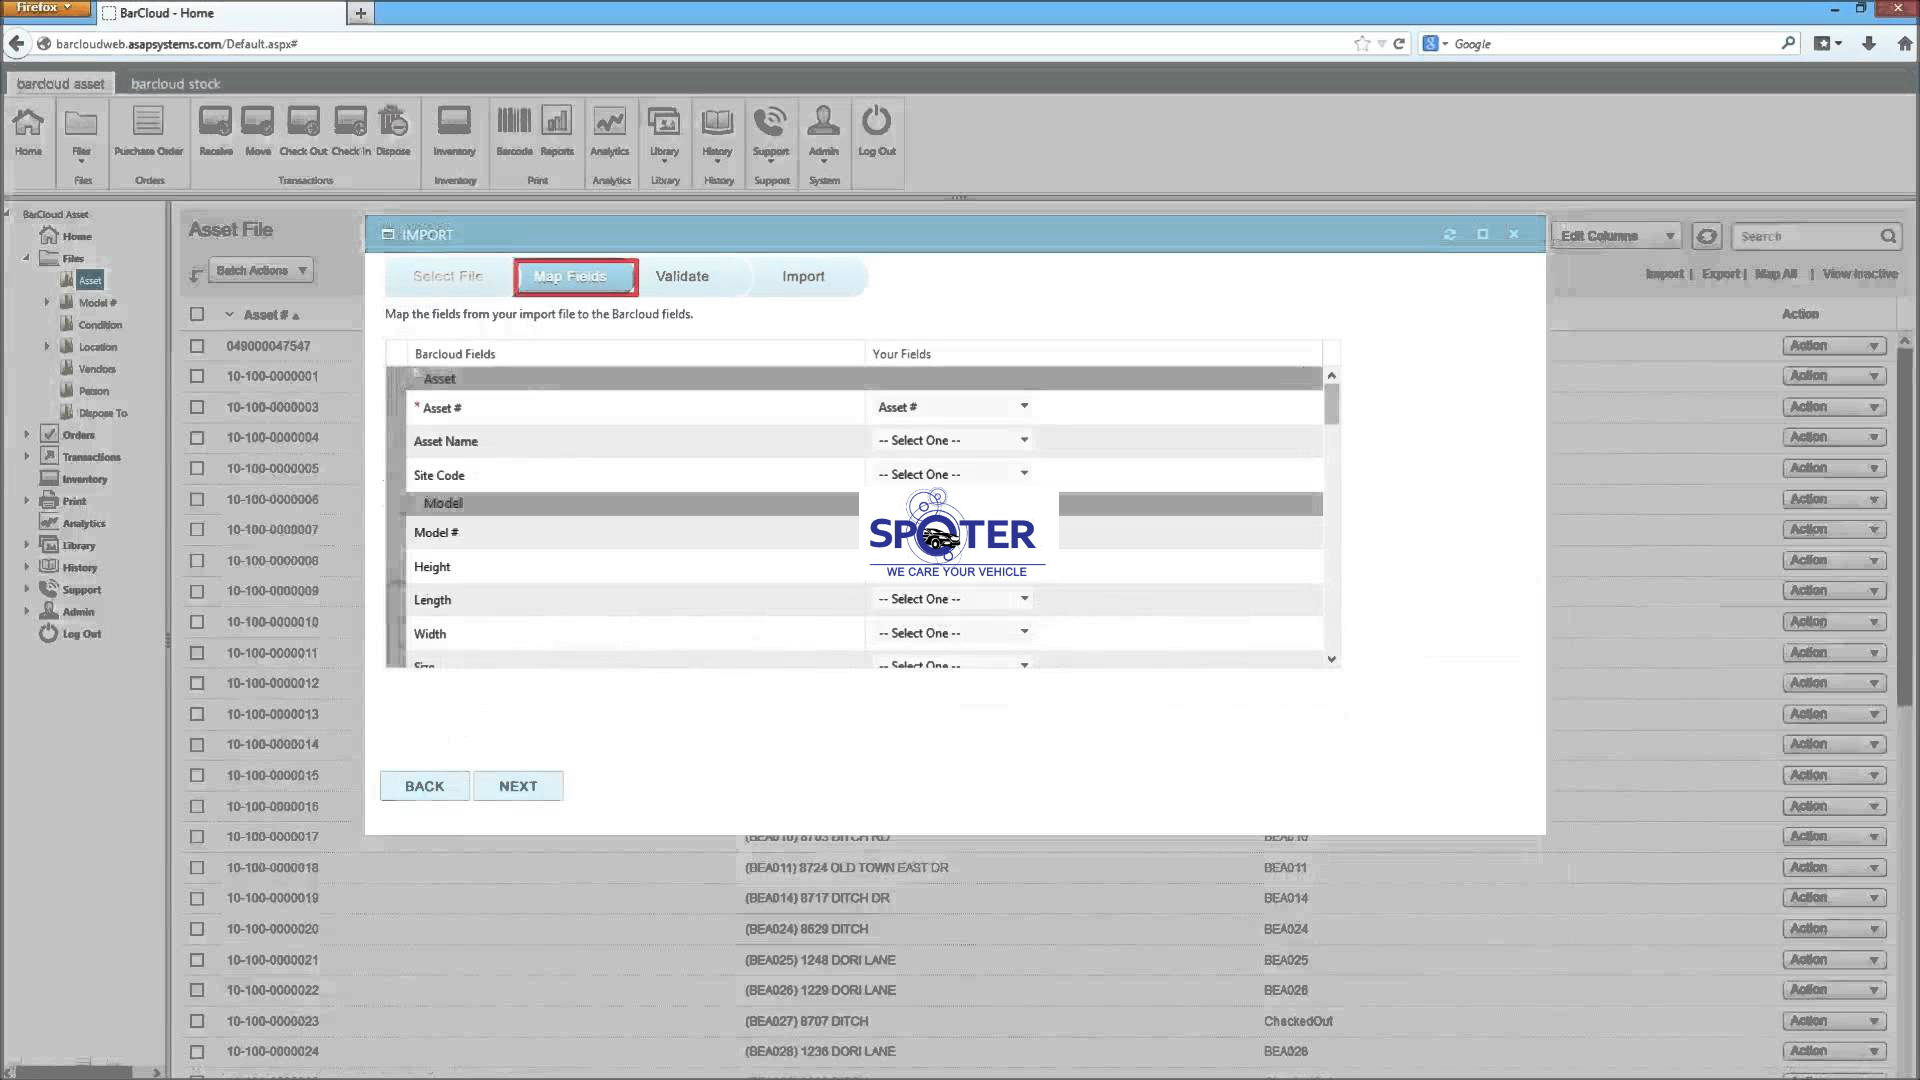This screenshot has width=1920, height=1080.
Task: Open the Asset Name field dropdown
Action: 952,441
